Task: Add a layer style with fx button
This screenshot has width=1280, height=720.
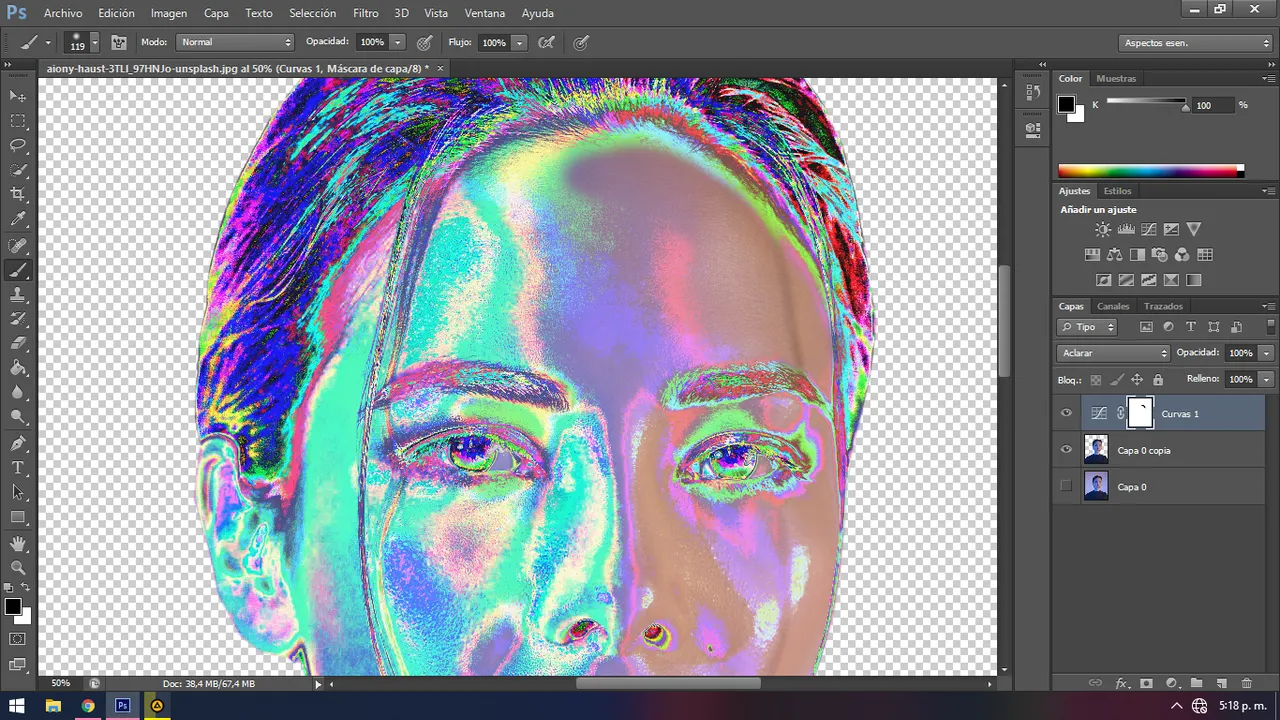Action: tap(1121, 684)
